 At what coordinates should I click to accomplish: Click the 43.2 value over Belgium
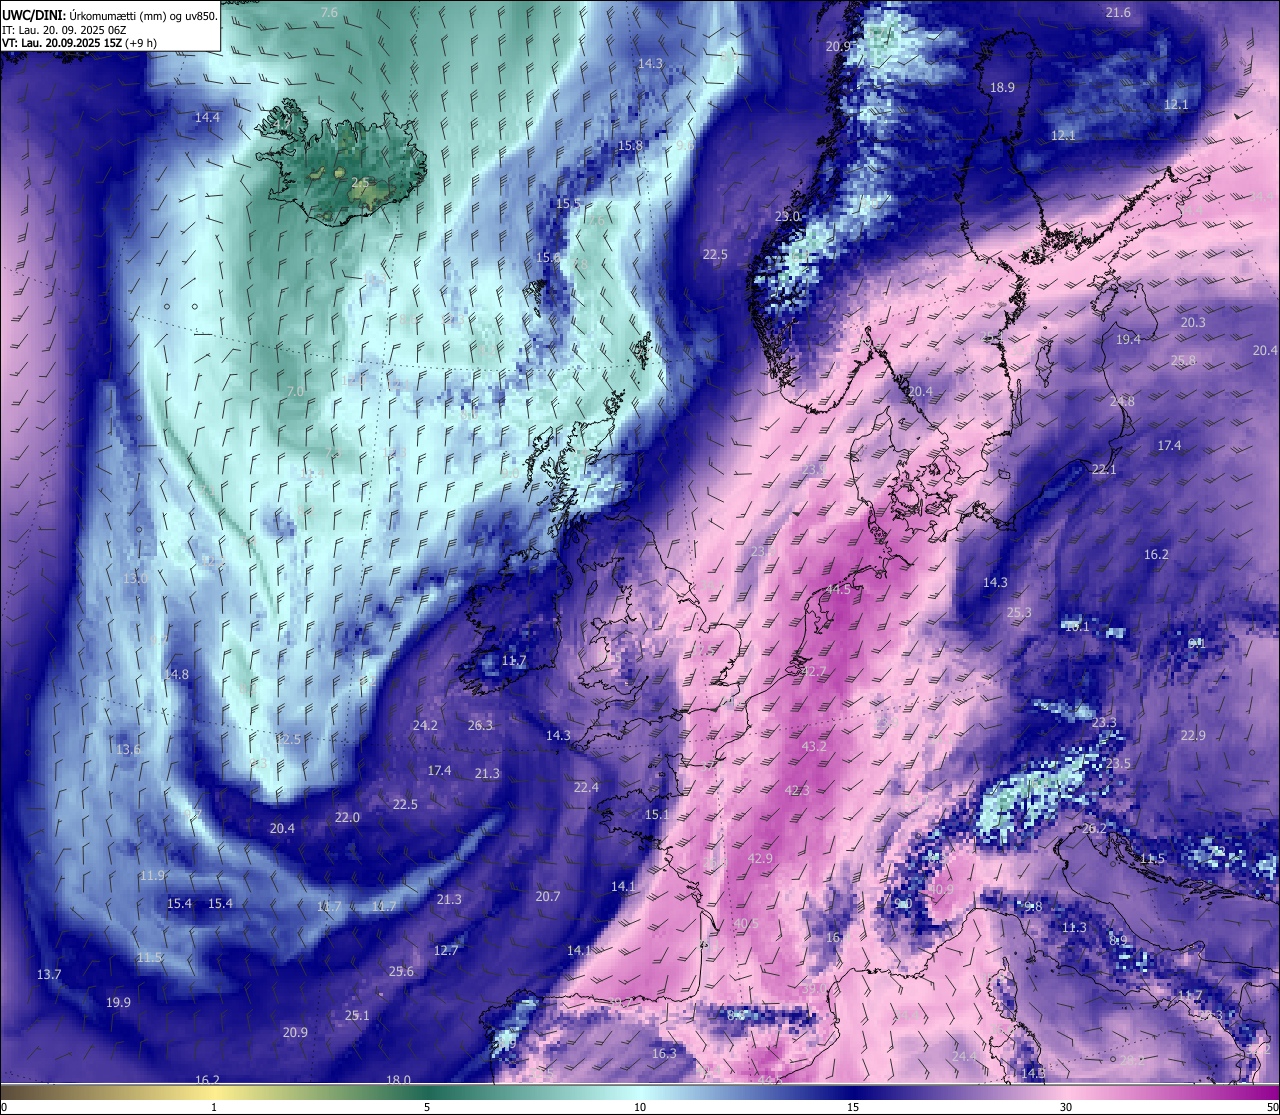pos(814,746)
